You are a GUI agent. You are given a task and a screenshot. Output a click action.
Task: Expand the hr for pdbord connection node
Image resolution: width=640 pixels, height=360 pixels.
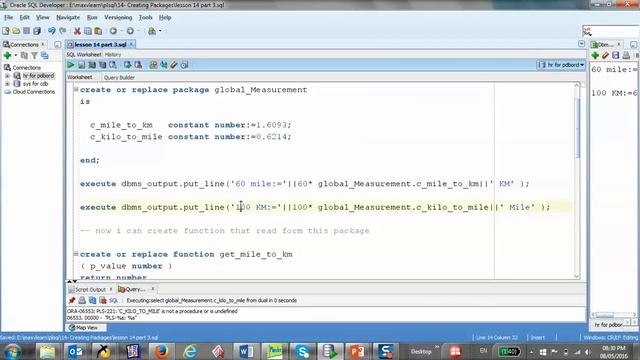tap(7, 76)
